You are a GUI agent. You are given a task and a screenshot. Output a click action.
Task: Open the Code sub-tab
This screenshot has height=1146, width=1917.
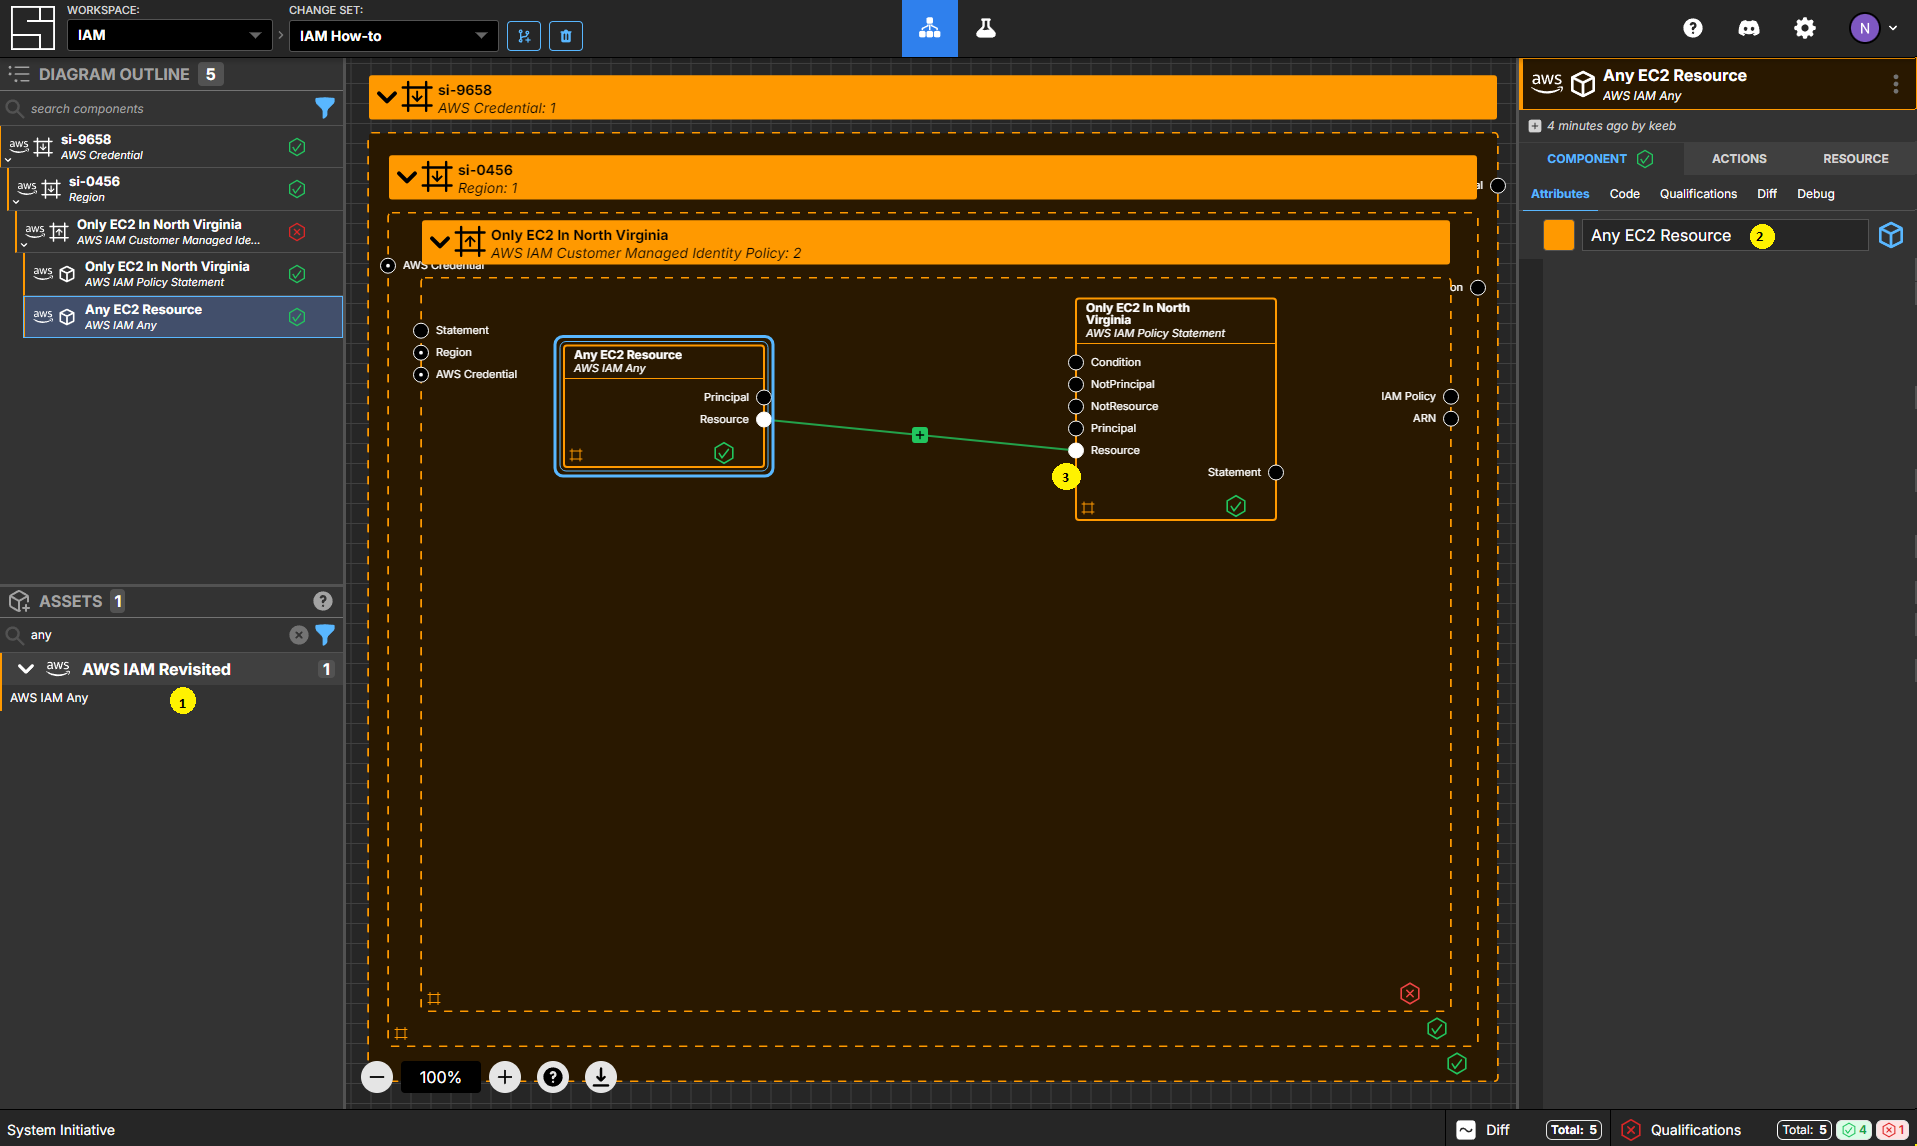(1624, 194)
